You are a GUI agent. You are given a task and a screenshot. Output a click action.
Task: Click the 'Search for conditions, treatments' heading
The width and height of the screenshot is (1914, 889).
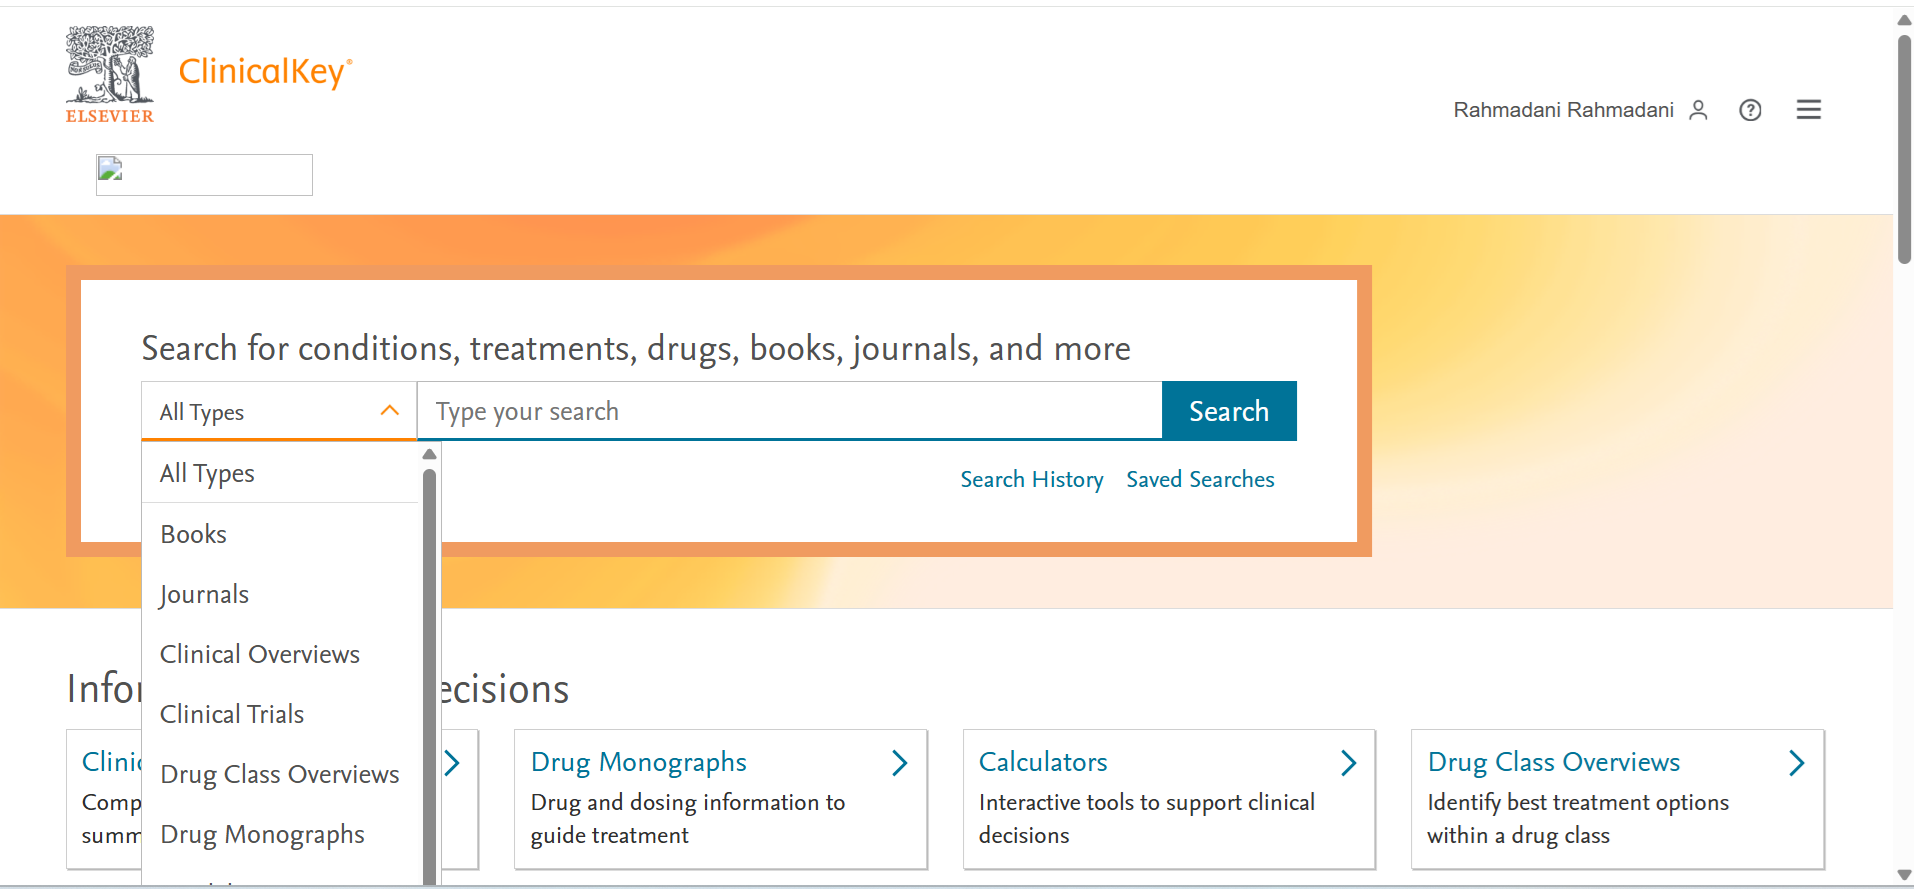636,348
